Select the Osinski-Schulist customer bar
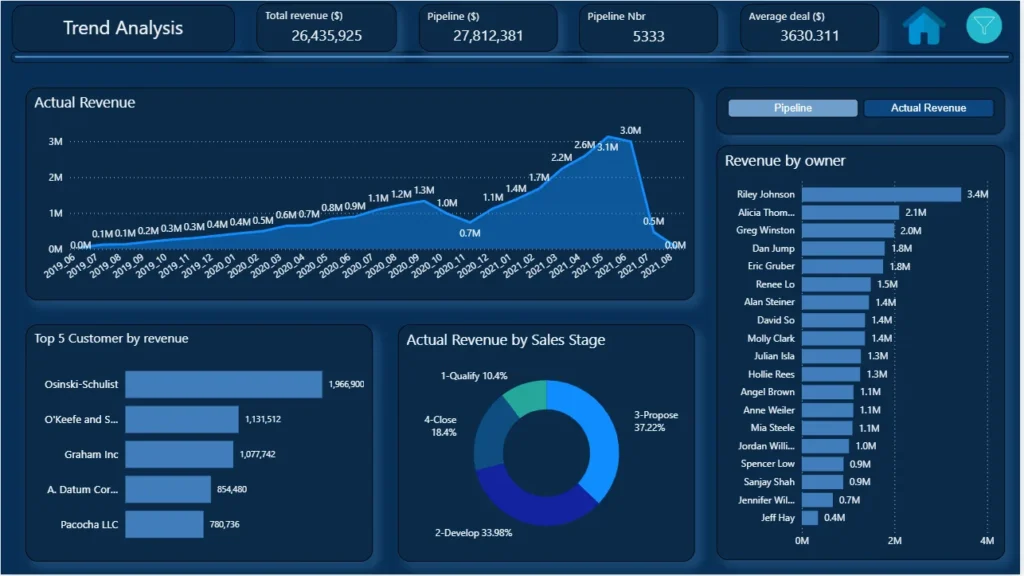The height and width of the screenshot is (576, 1024). [223, 384]
